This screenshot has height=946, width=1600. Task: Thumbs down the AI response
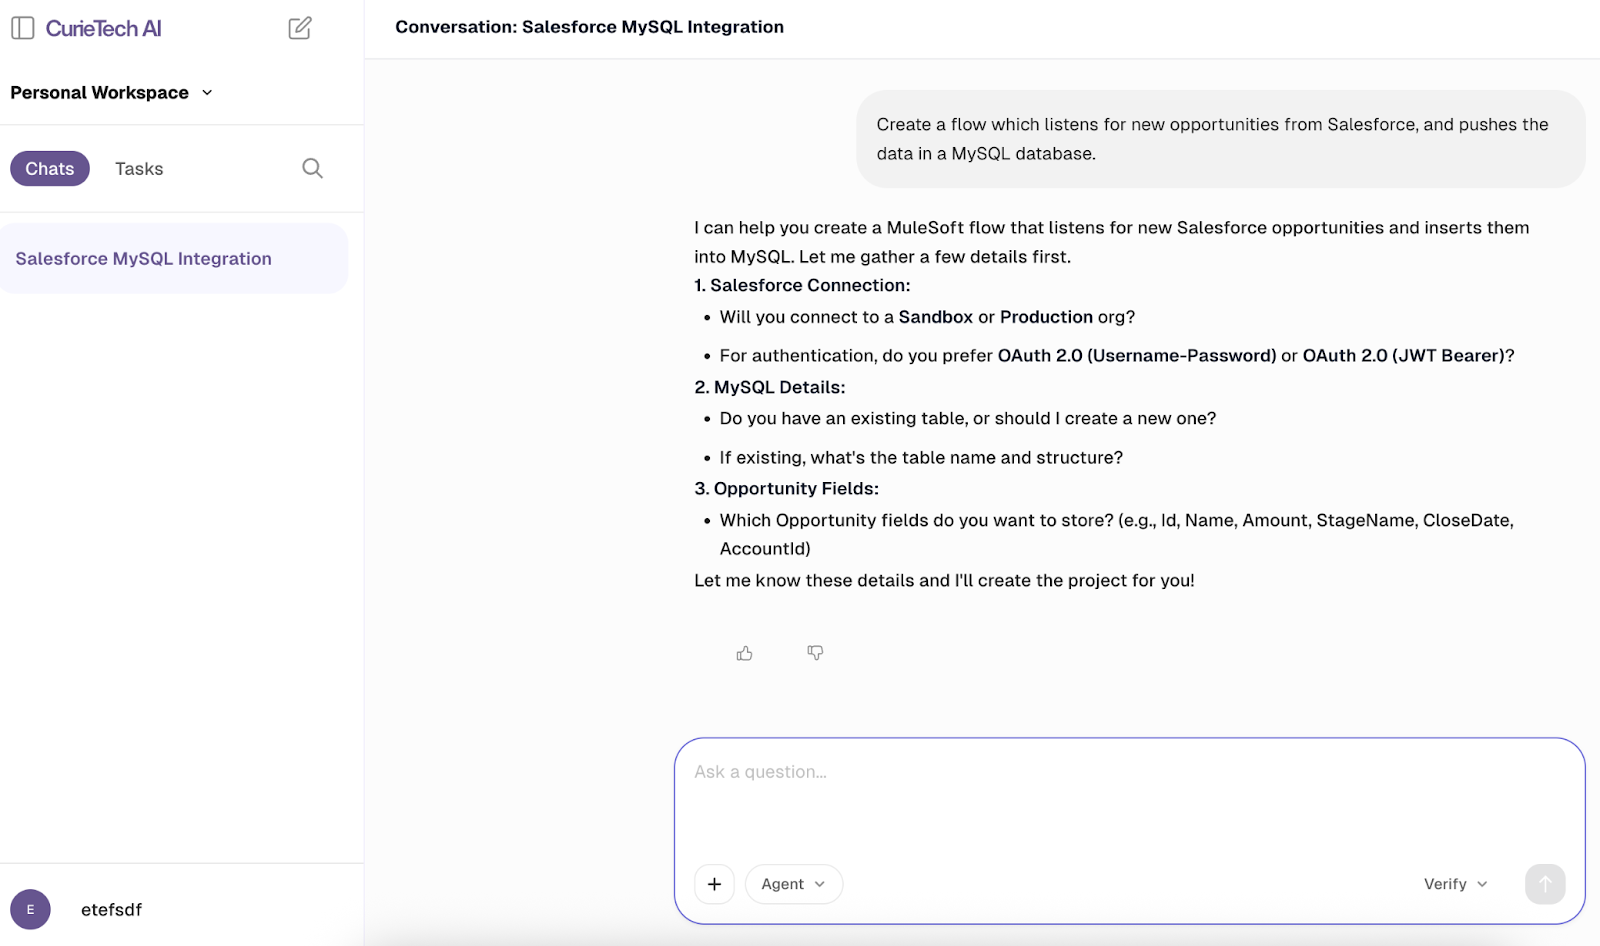(815, 653)
